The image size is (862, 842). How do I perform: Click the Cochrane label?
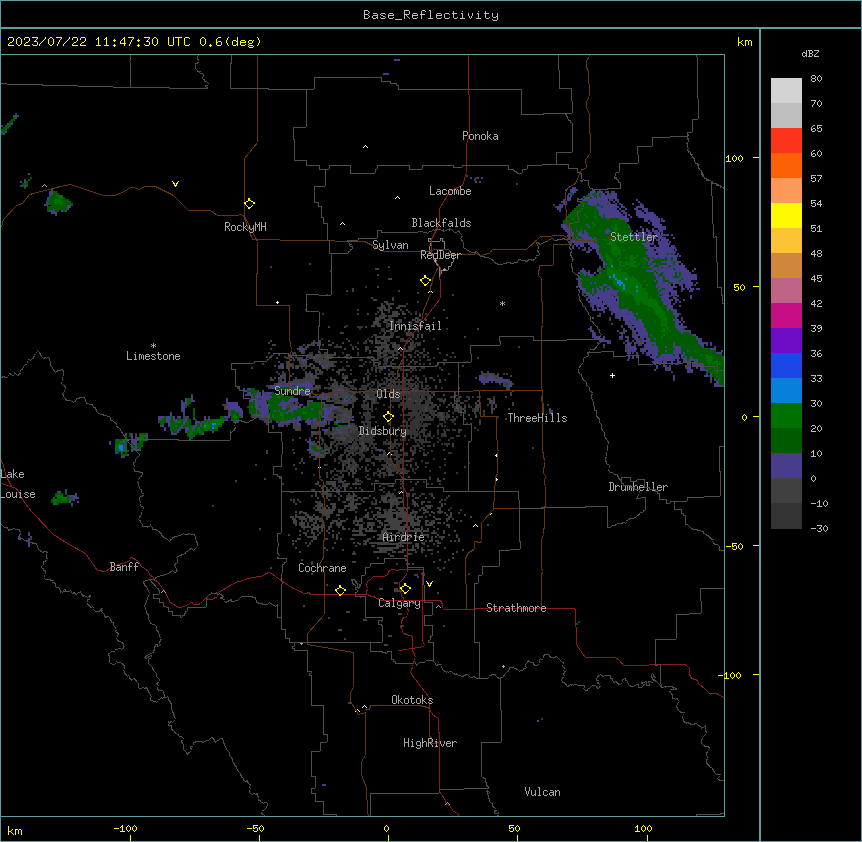pos(322,568)
